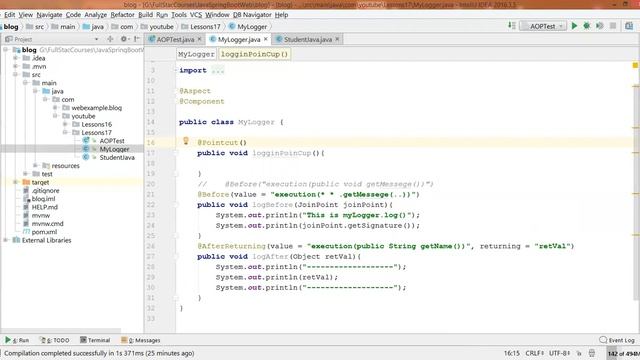This screenshot has height=360, width=640.
Task: Open the Terminal tool window
Action: tap(95, 340)
